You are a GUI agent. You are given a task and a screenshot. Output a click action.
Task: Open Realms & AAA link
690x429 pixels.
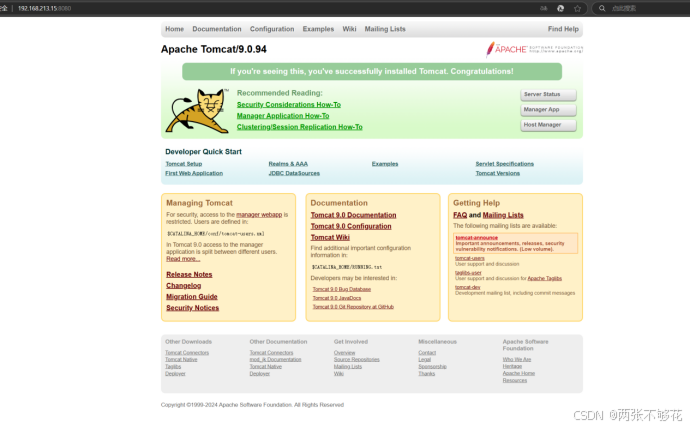[288, 164]
